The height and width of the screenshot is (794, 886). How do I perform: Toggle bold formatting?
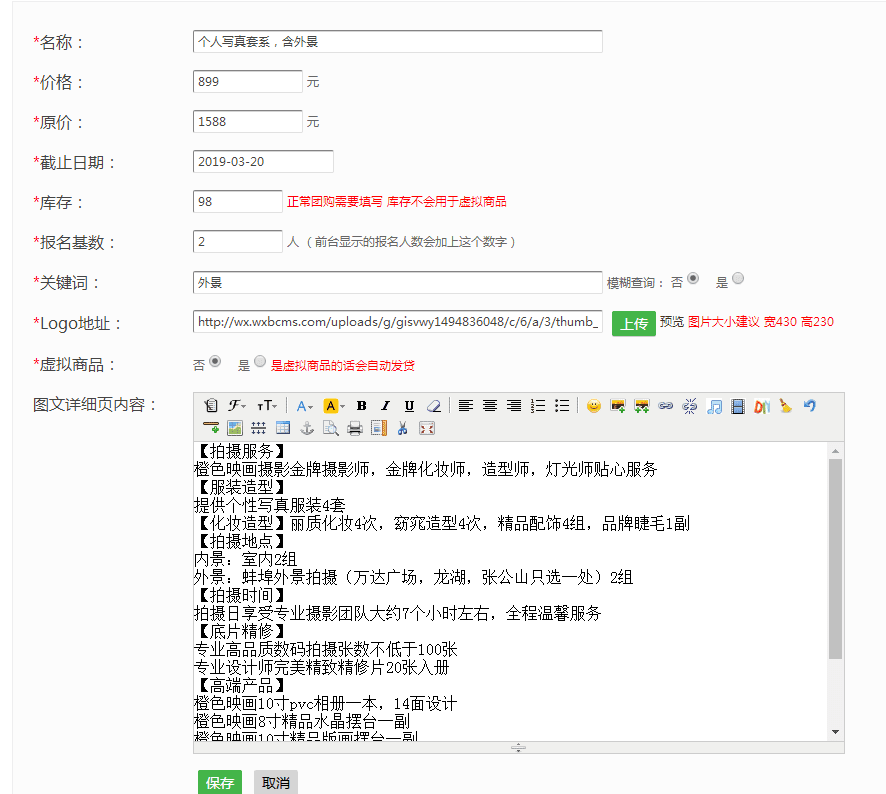coord(362,406)
